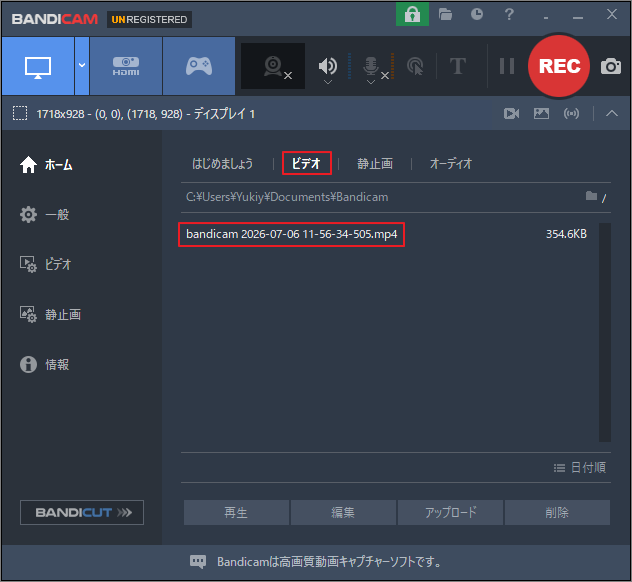
Task: Switch to game recording mode gamepad
Action: click(199, 67)
